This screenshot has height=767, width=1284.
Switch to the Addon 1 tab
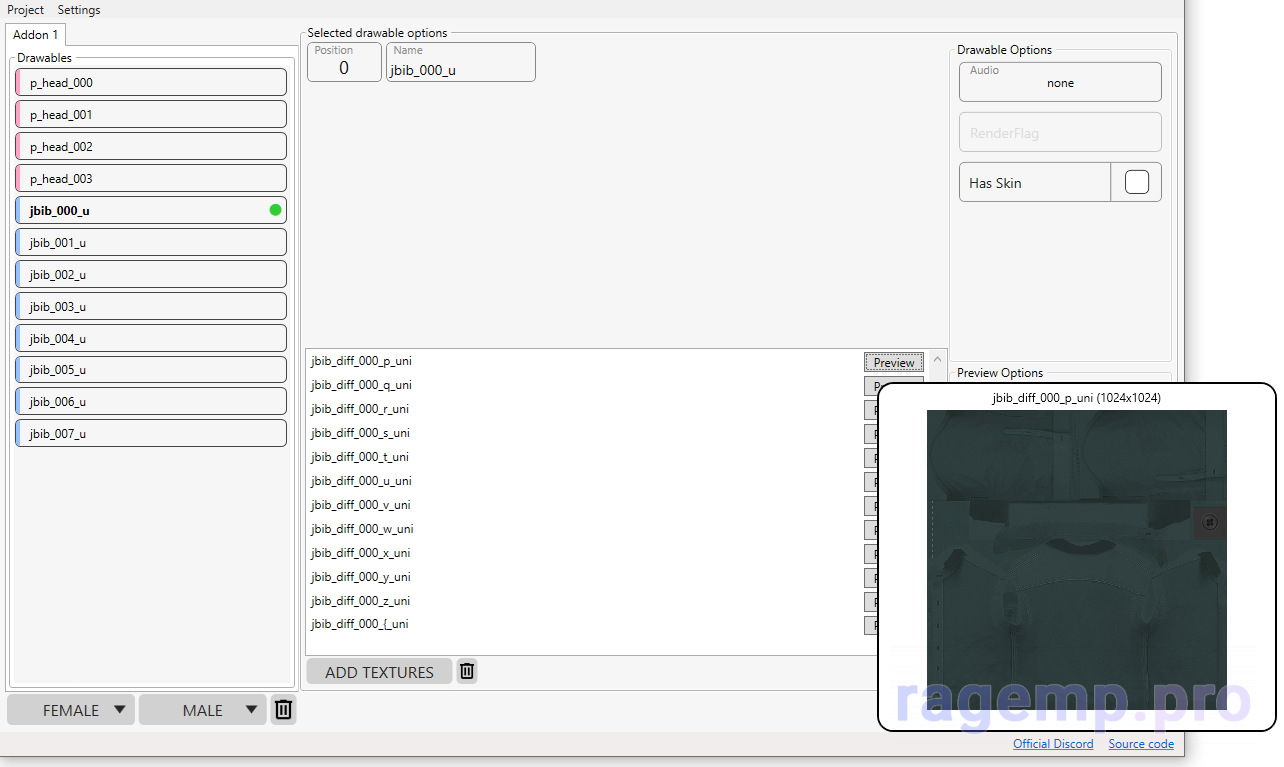[x=36, y=35]
